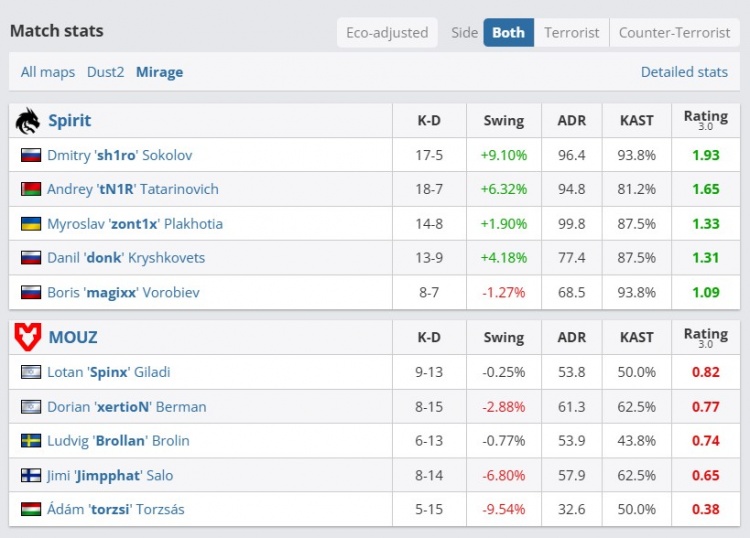Click the Spirit dragon team logo

27,121
